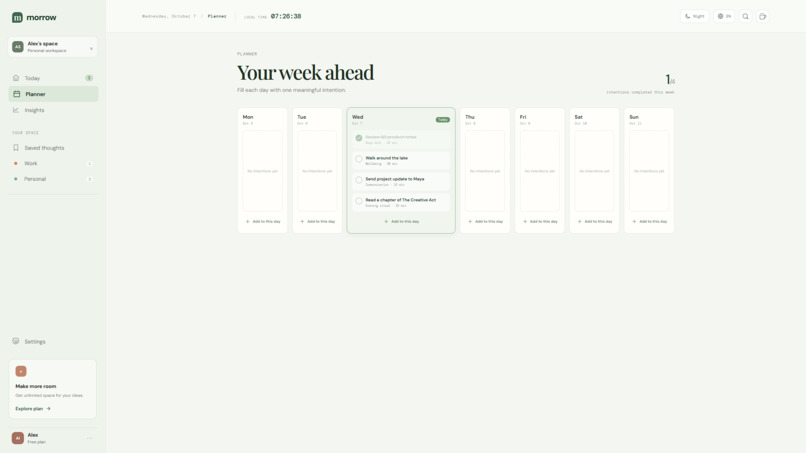Open the Alex's space workspace switcher
The image size is (806, 453).
52,47
